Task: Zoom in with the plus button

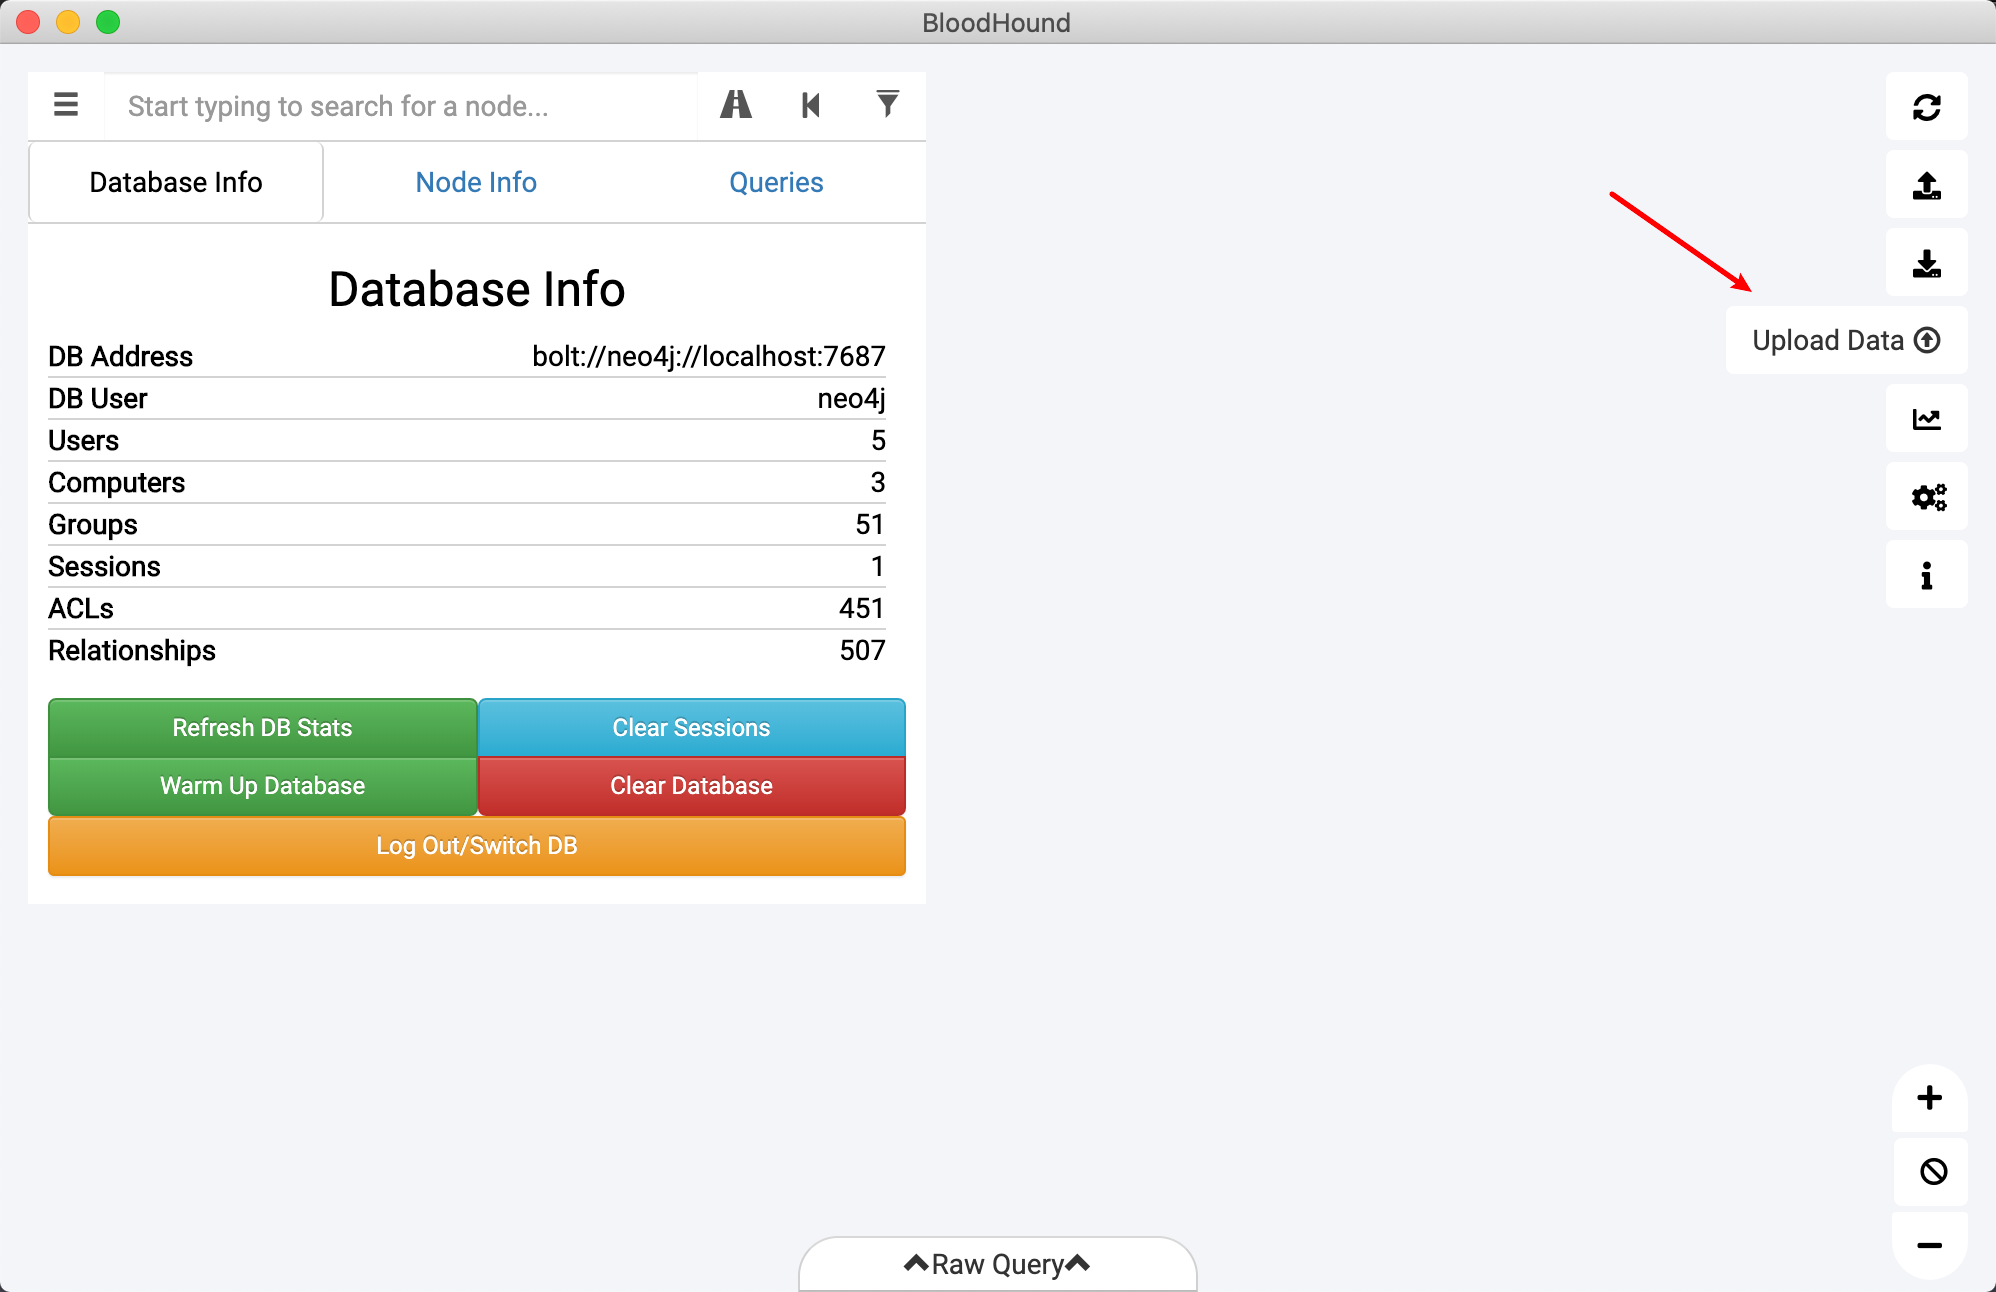Action: (x=1929, y=1098)
